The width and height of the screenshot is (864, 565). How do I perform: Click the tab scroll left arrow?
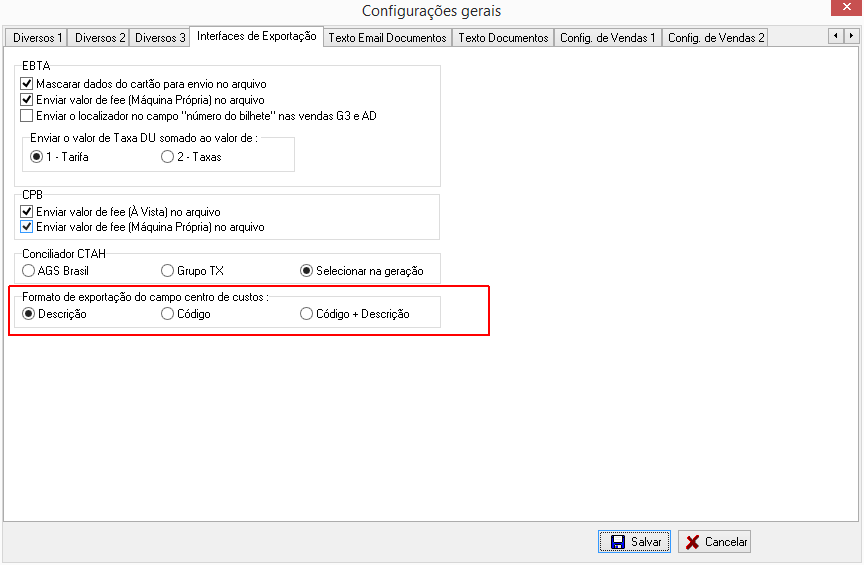coord(836,36)
